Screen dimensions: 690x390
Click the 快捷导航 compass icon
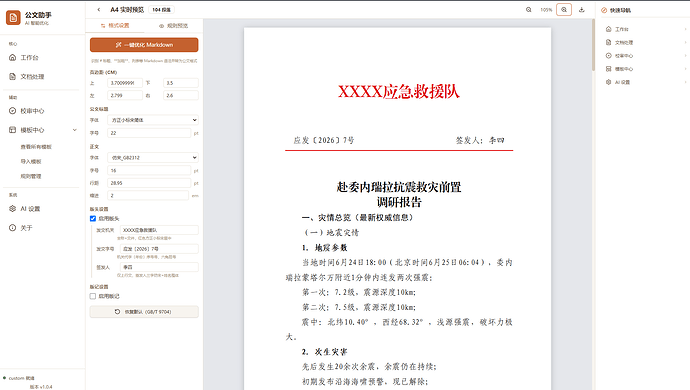coord(604,10)
